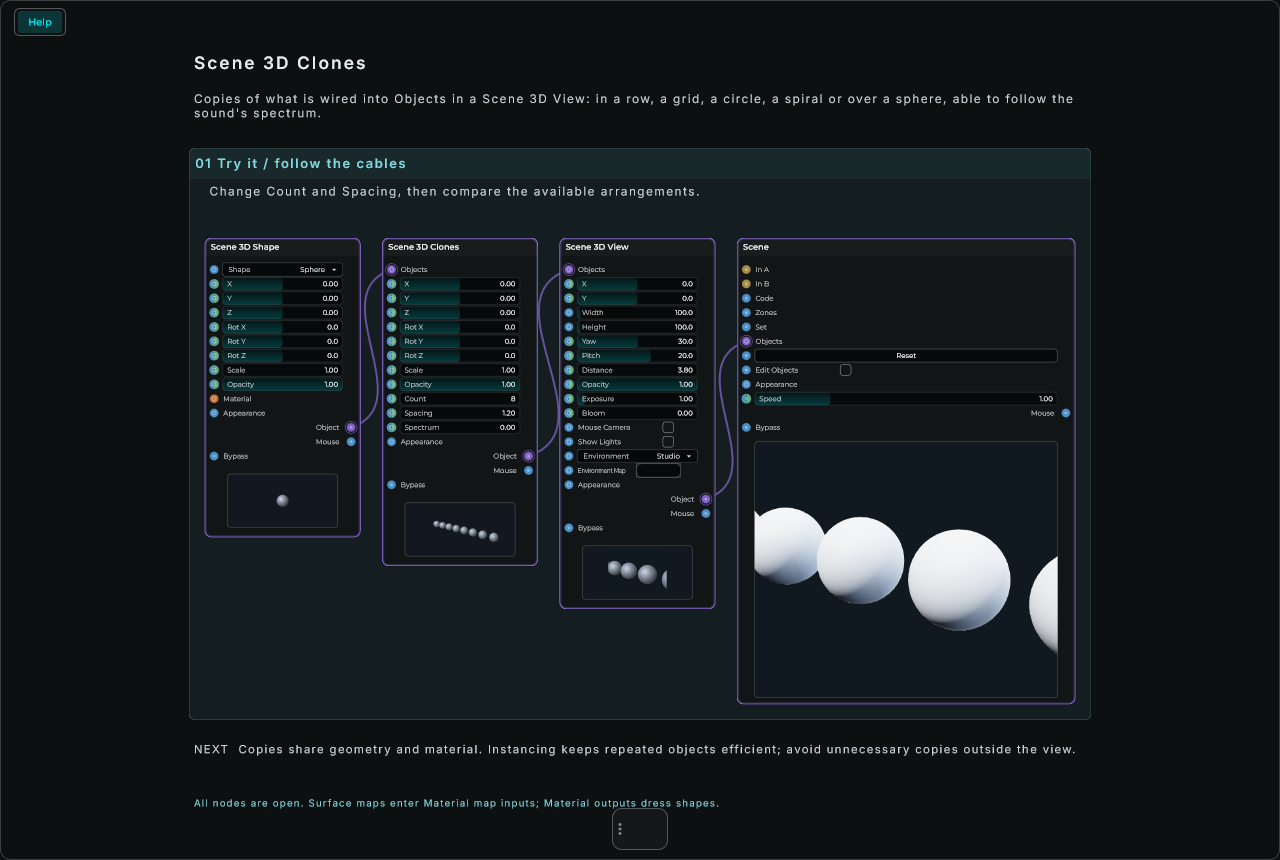Click the Zones input port on Scene node
This screenshot has height=860, width=1280.
[x=746, y=313]
